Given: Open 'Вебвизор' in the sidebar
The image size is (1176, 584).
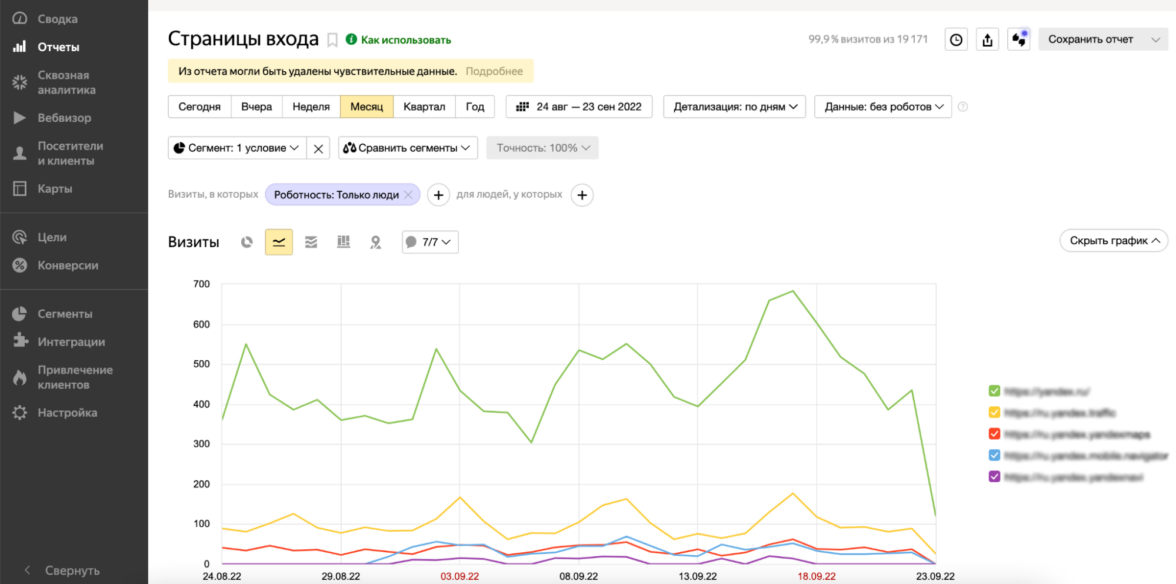Looking at the screenshot, I should coord(64,118).
